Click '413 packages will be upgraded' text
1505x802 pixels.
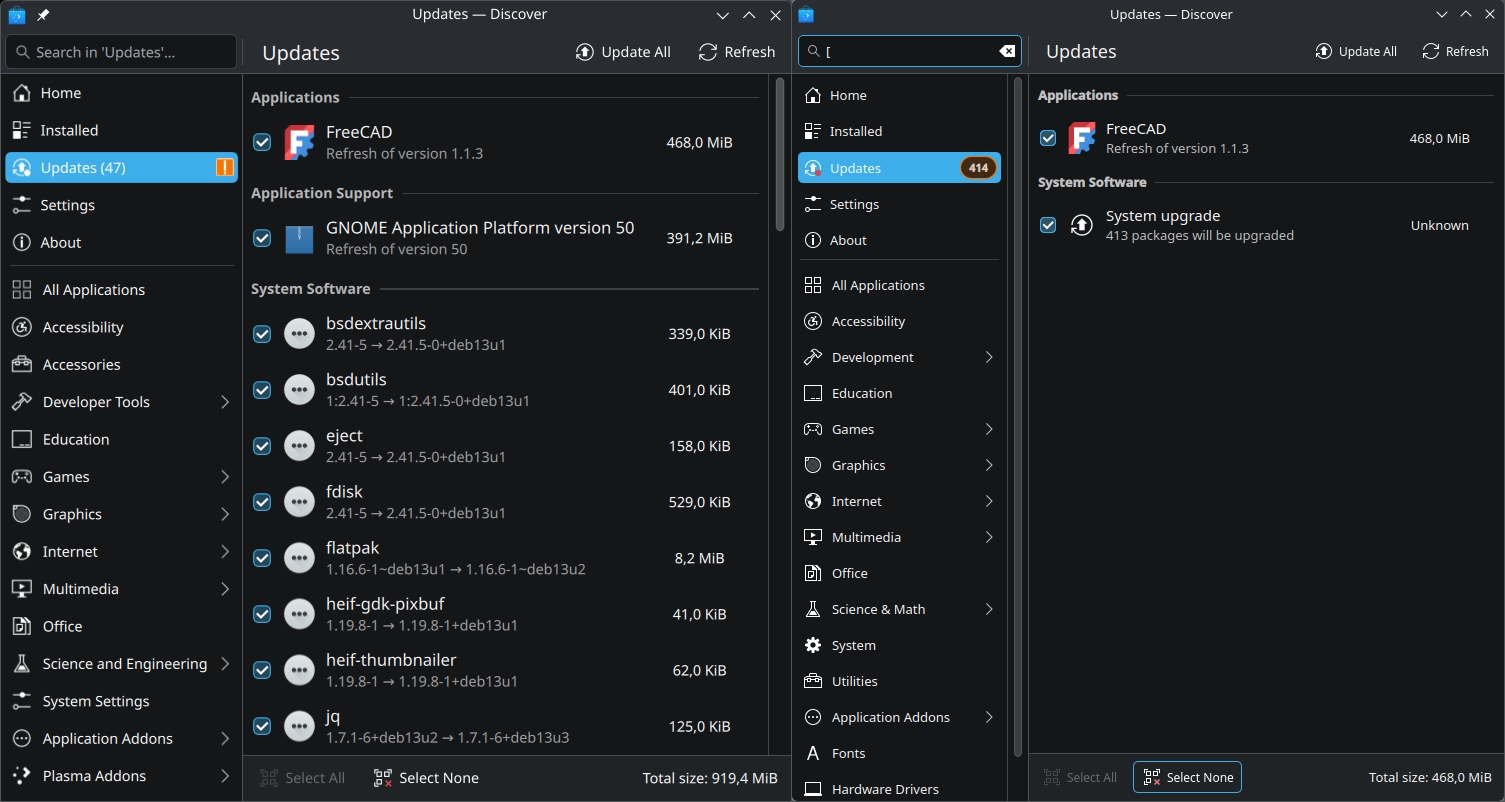point(1199,236)
